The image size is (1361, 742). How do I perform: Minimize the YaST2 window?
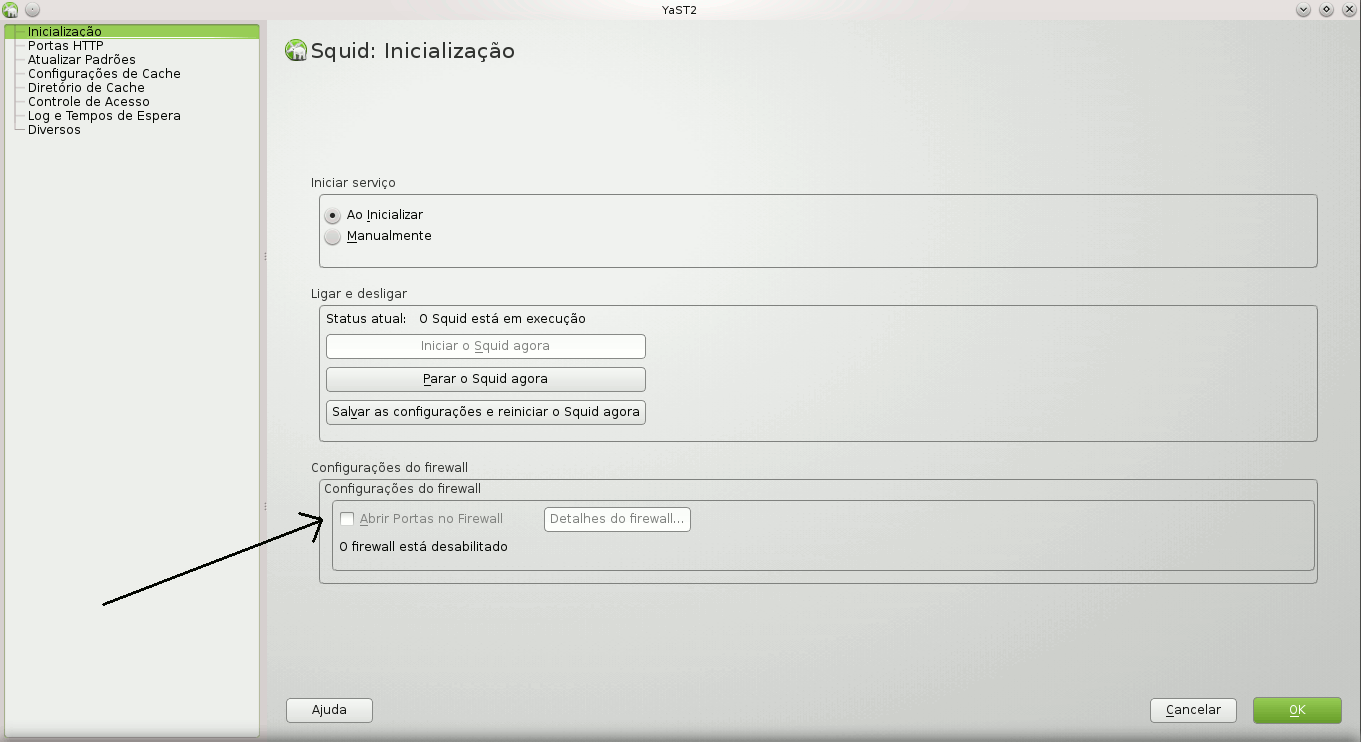[x=1303, y=9]
